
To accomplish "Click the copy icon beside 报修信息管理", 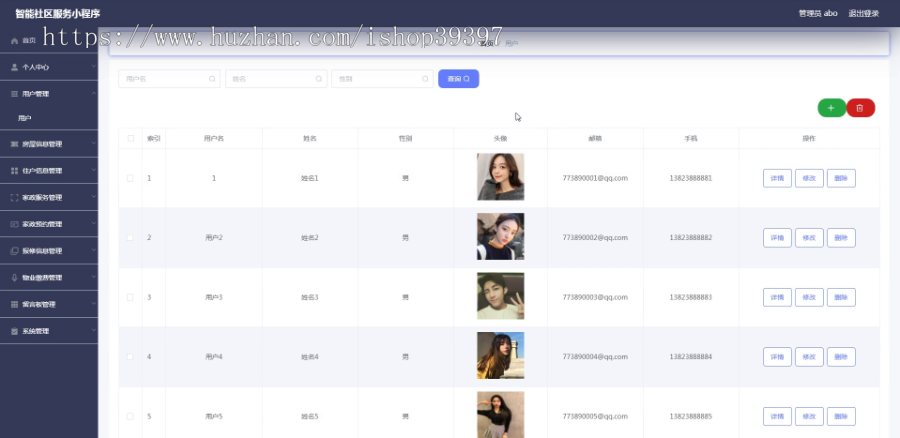I will click(15, 251).
